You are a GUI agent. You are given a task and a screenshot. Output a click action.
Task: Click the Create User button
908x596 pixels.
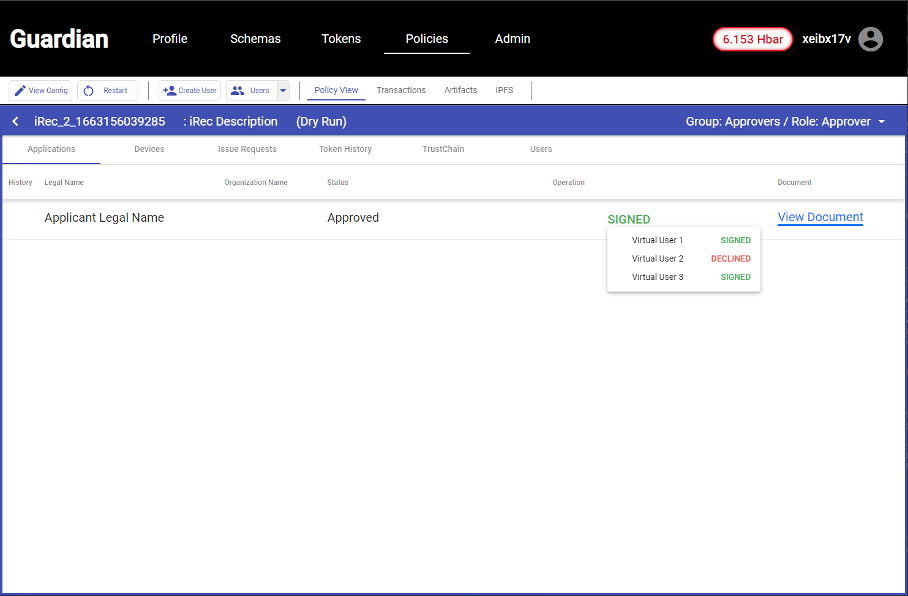click(189, 91)
